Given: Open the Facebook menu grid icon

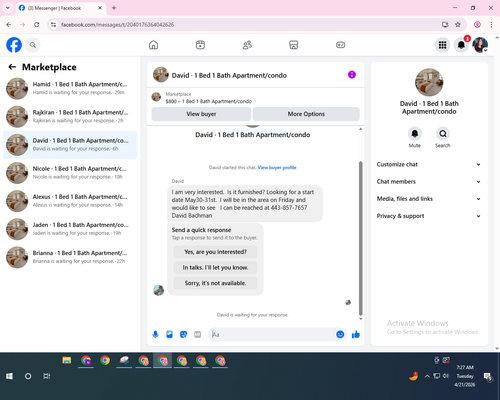Looking at the screenshot, I should [442, 45].
